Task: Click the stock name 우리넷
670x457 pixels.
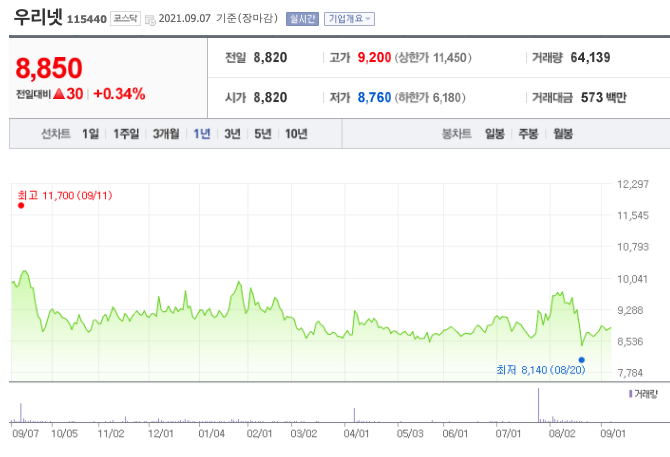Action: point(38,18)
